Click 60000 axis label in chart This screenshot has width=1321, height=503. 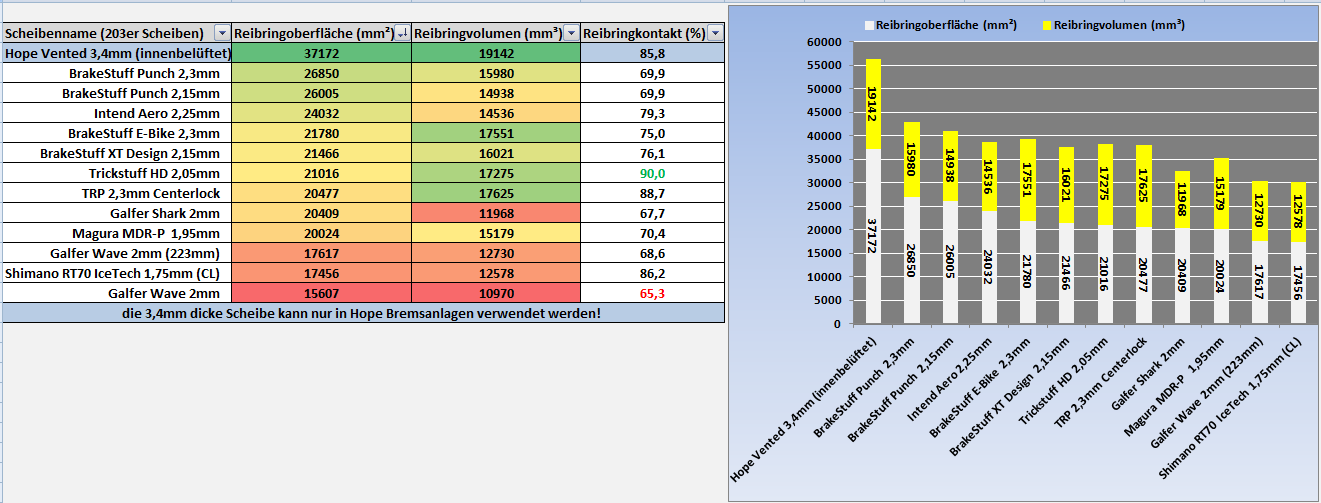pyautogui.click(x=824, y=42)
